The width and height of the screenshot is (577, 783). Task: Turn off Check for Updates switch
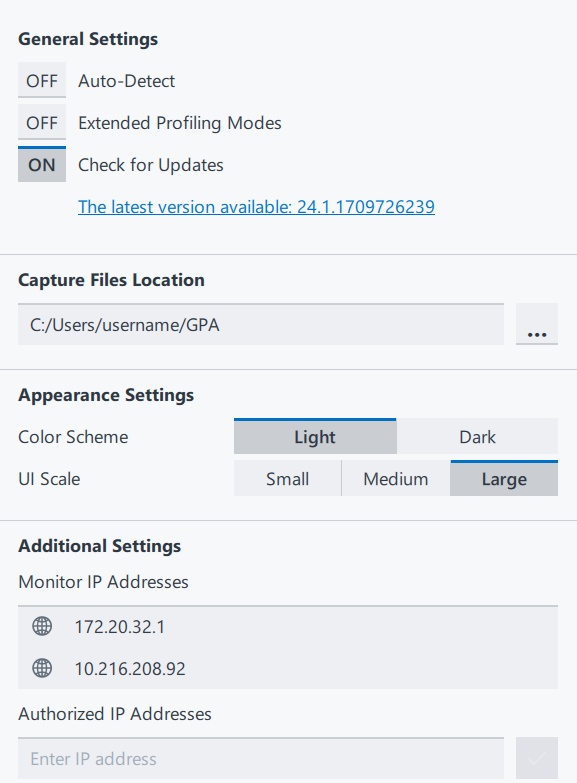(42, 164)
